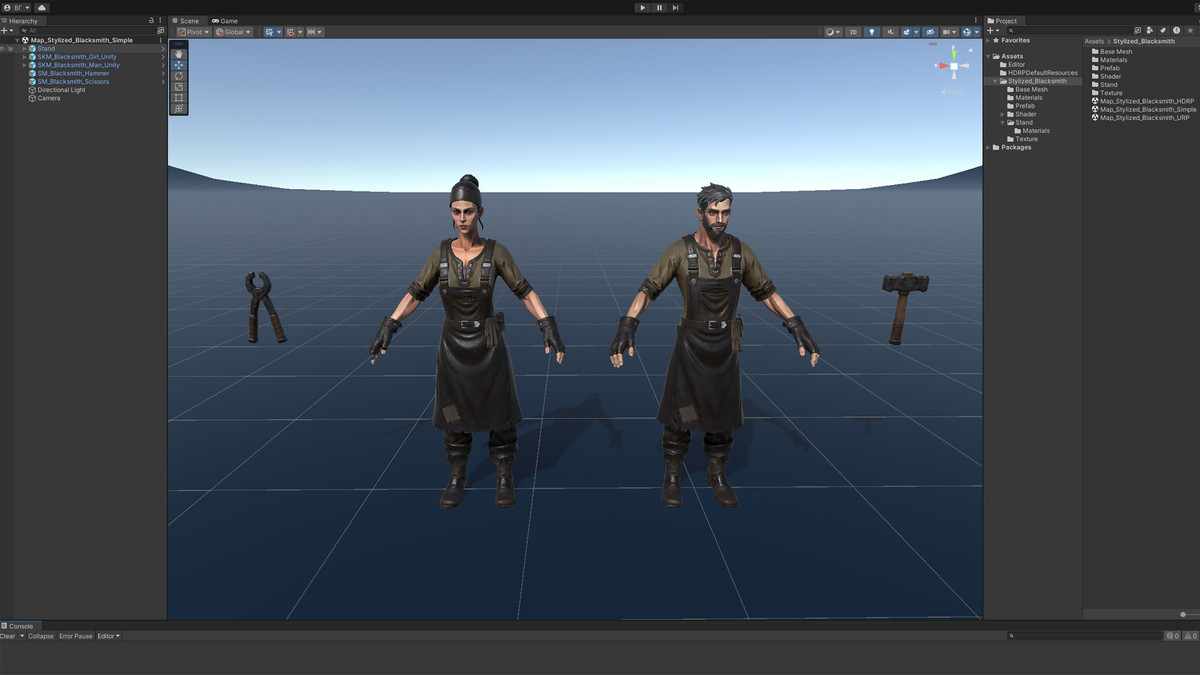Select the Hand view tool
Image resolution: width=1200 pixels, height=675 pixels.
[179, 54]
